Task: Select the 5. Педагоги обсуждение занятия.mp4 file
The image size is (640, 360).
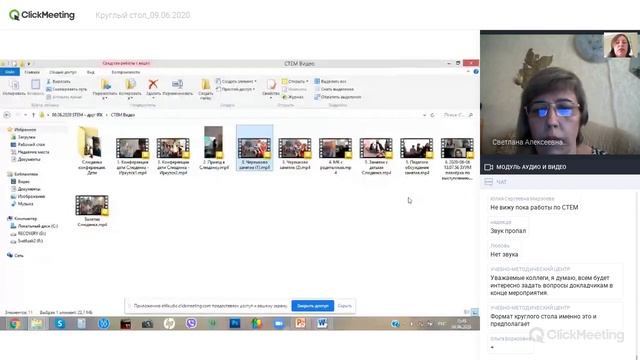Action: [x=417, y=156]
